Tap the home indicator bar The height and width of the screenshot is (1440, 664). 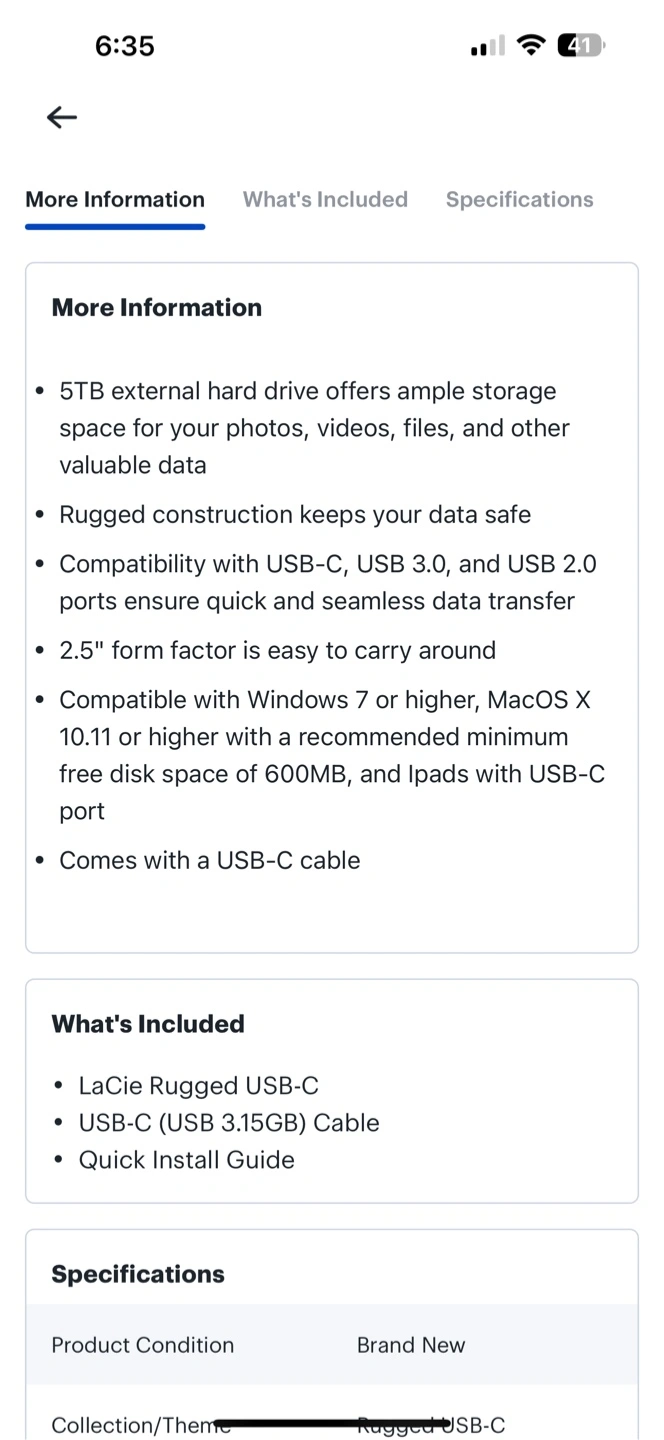click(332, 1423)
